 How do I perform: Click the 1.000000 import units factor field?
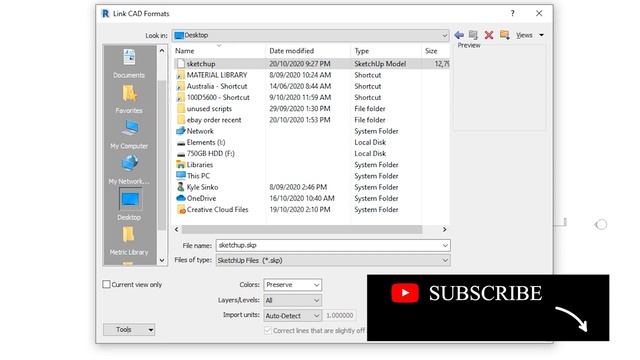pyautogui.click(x=340, y=316)
